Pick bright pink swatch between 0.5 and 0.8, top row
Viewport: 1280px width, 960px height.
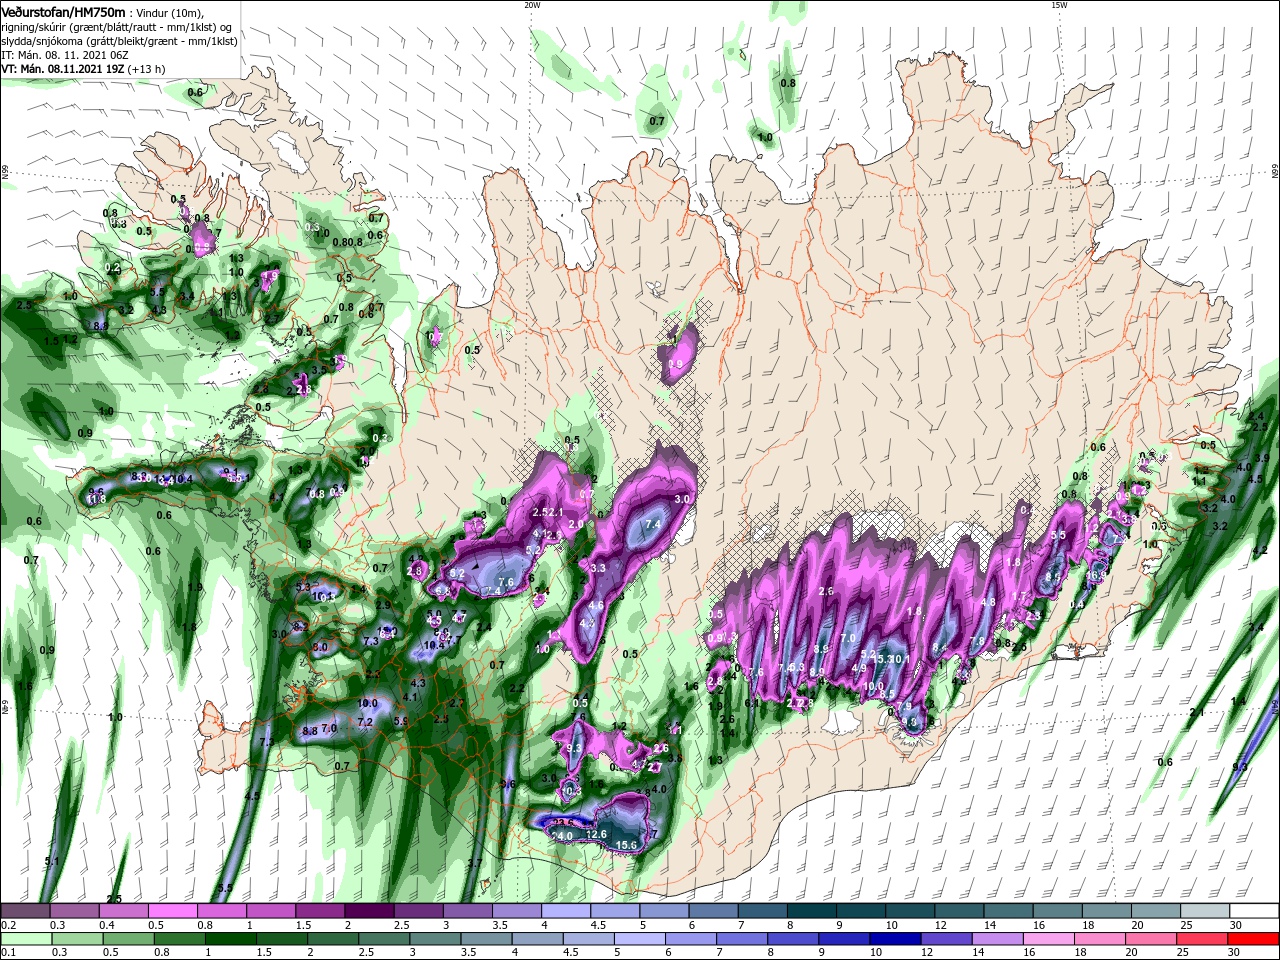click(x=172, y=911)
